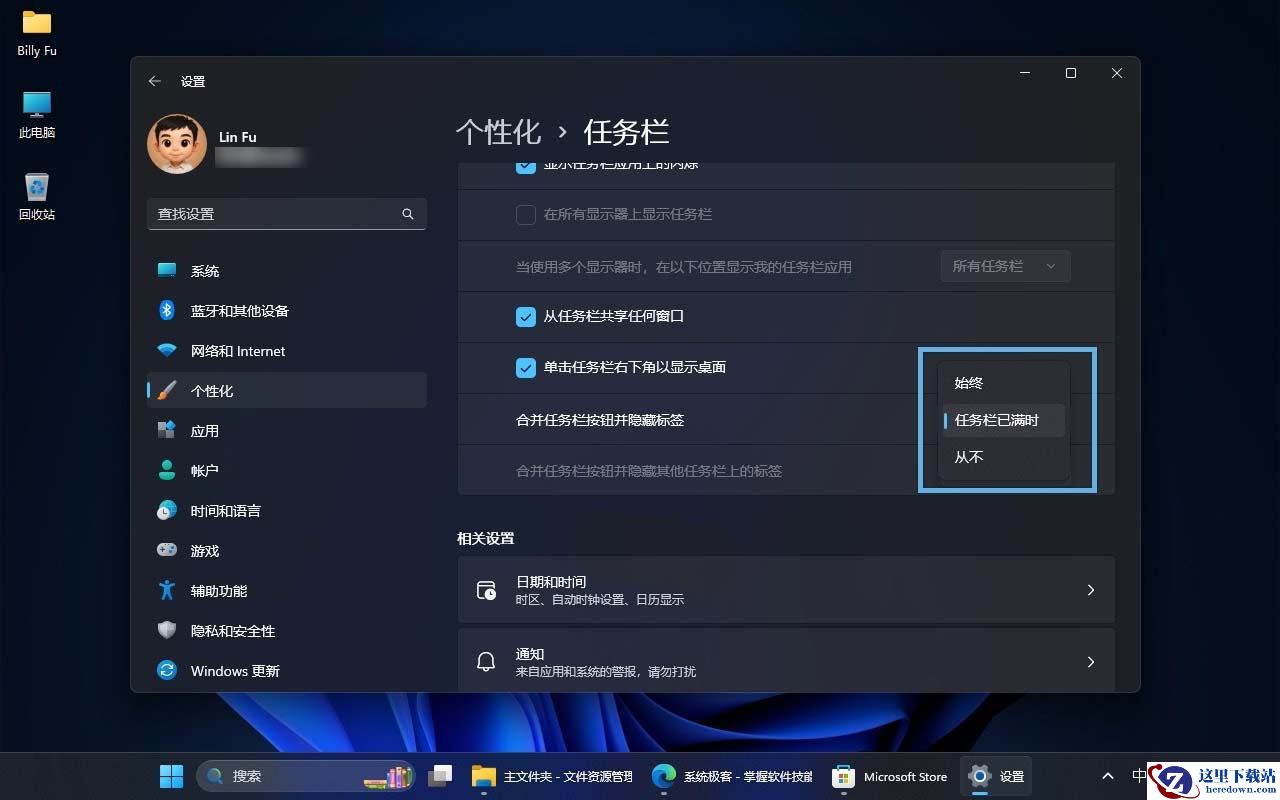Open 日期和时间 related setting
This screenshot has height=800, width=1280.
[786, 590]
